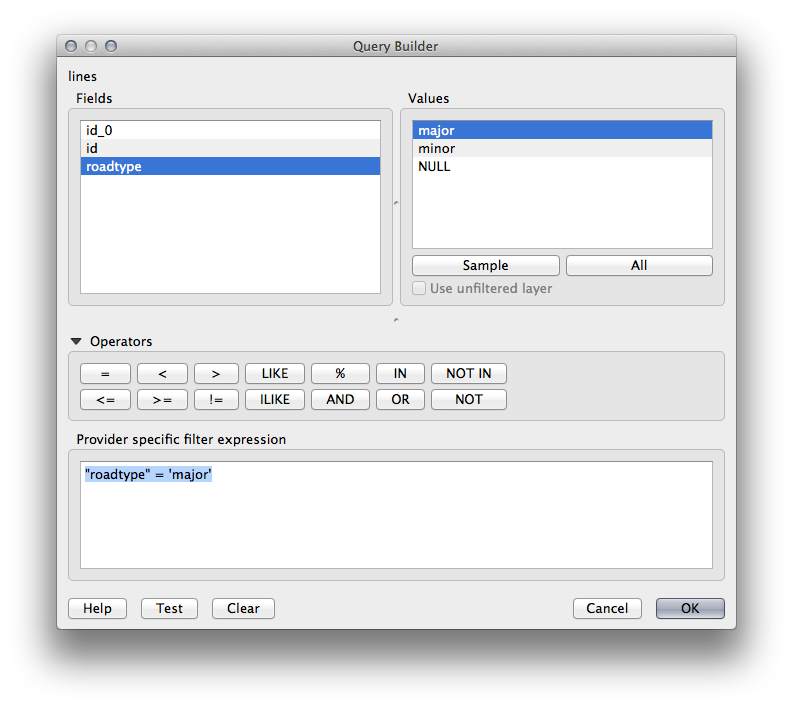Choose the minor value

click(561, 149)
